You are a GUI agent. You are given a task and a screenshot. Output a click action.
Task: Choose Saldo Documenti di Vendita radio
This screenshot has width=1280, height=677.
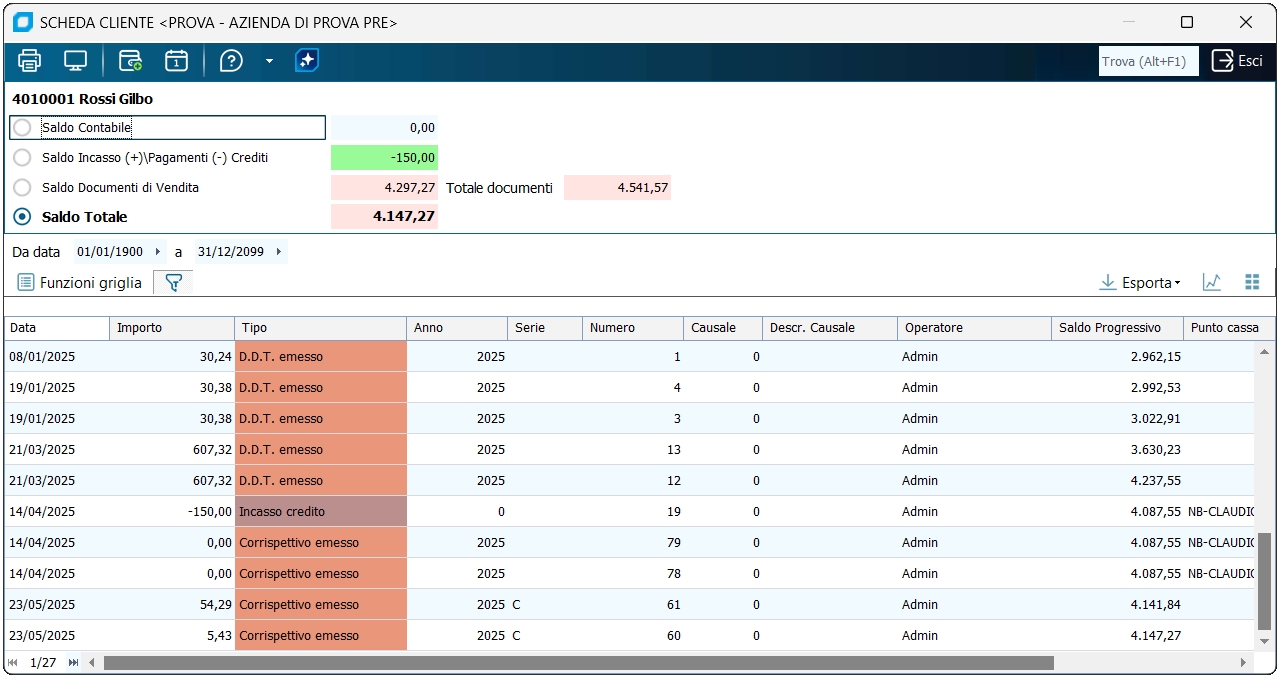click(22, 187)
